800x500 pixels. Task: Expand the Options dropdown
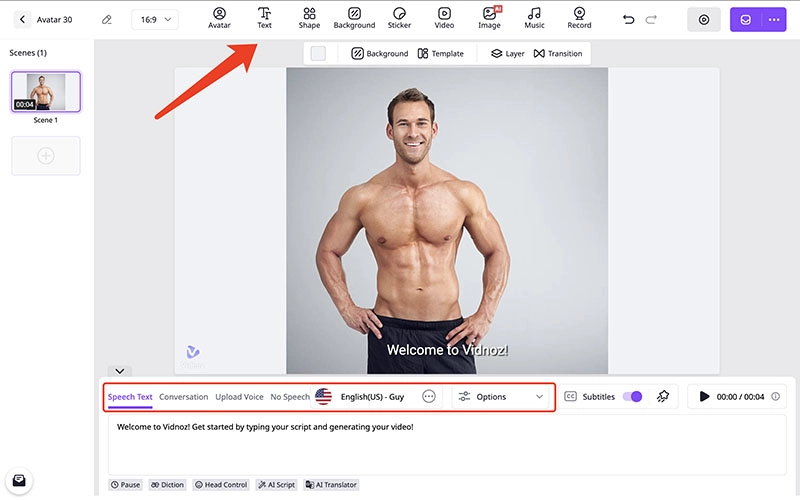(x=500, y=397)
